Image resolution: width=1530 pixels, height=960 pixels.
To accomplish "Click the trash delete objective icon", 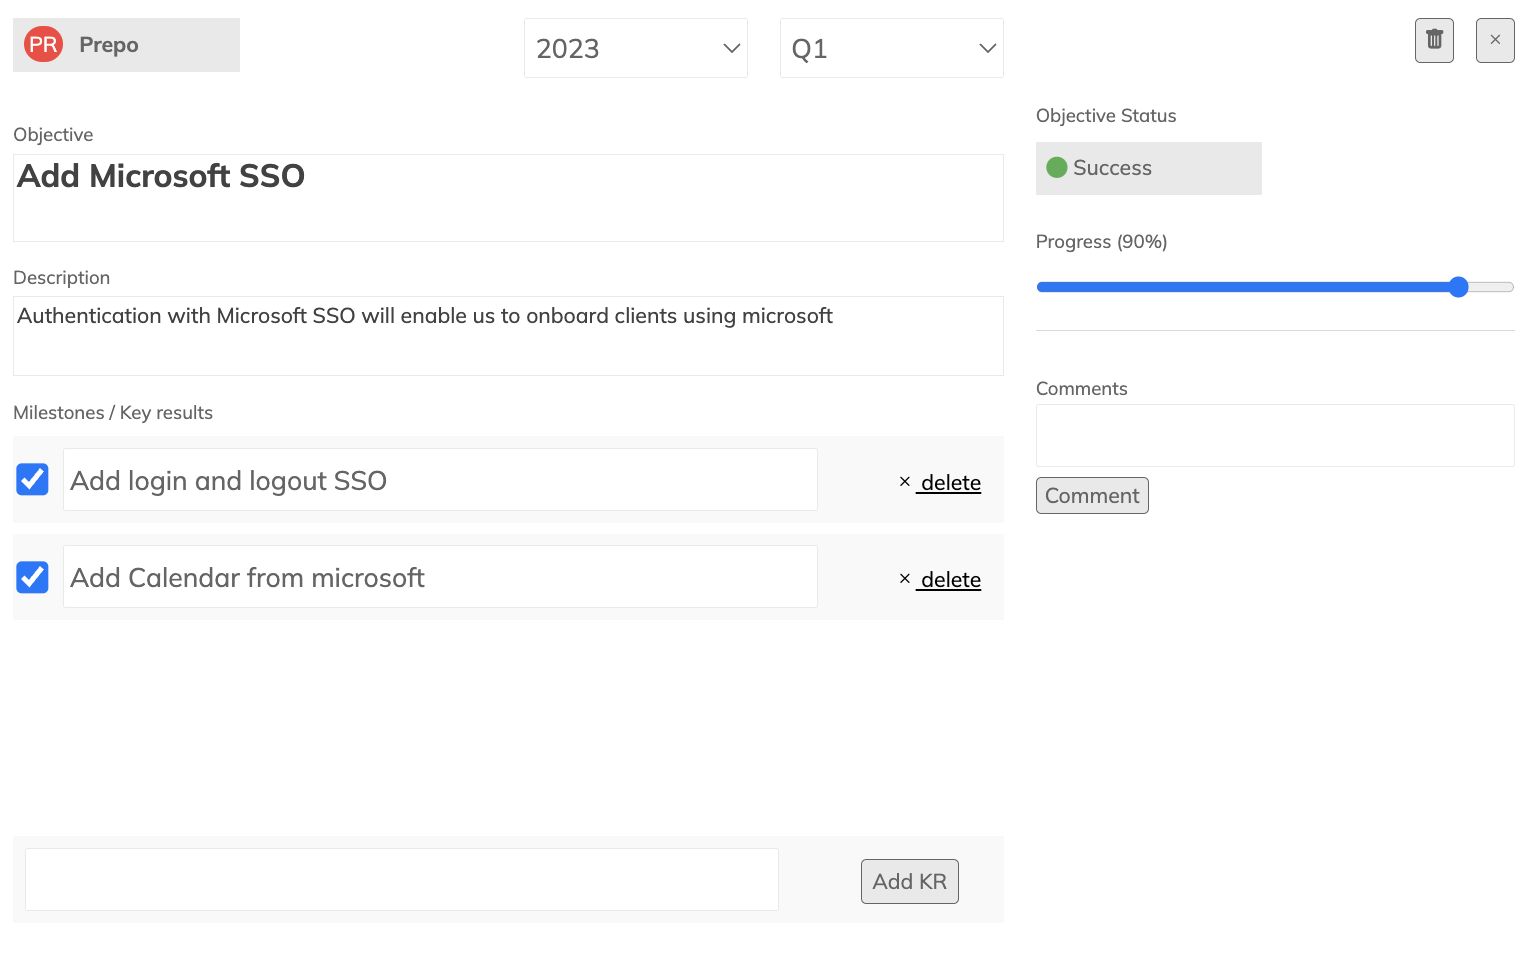I will click(1434, 41).
